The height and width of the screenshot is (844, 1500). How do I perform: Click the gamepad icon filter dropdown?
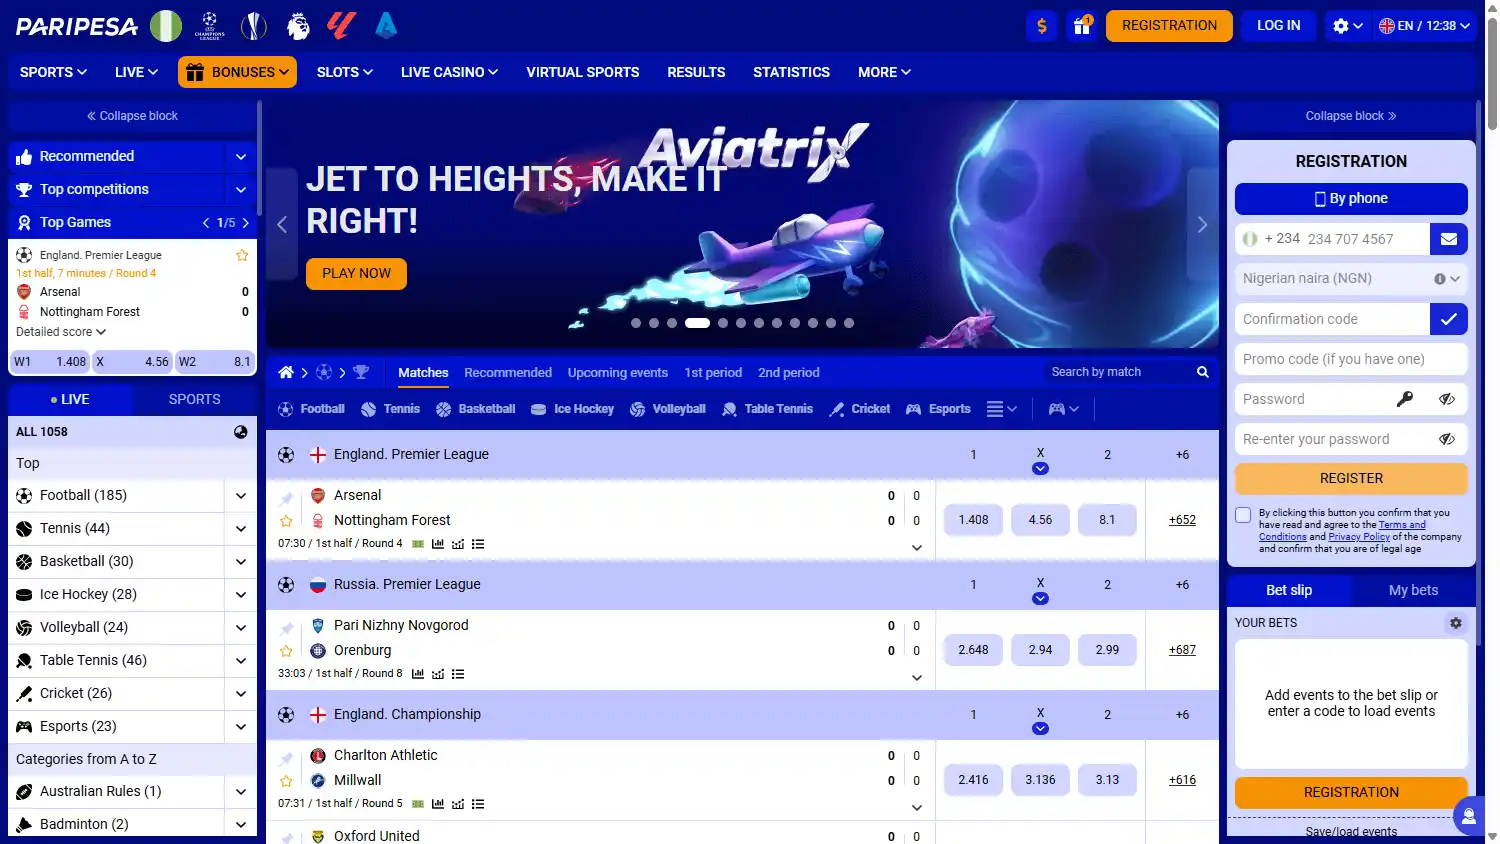[1064, 409]
